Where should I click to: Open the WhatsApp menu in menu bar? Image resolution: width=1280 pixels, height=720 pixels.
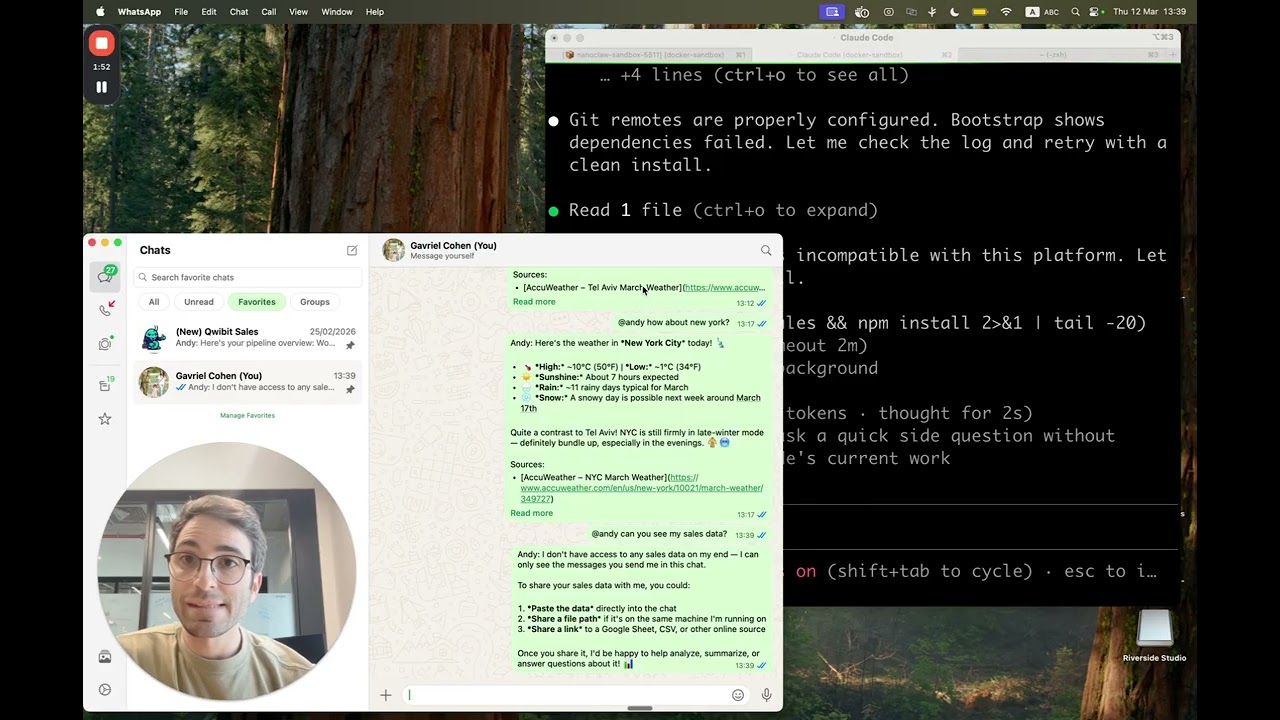point(139,12)
